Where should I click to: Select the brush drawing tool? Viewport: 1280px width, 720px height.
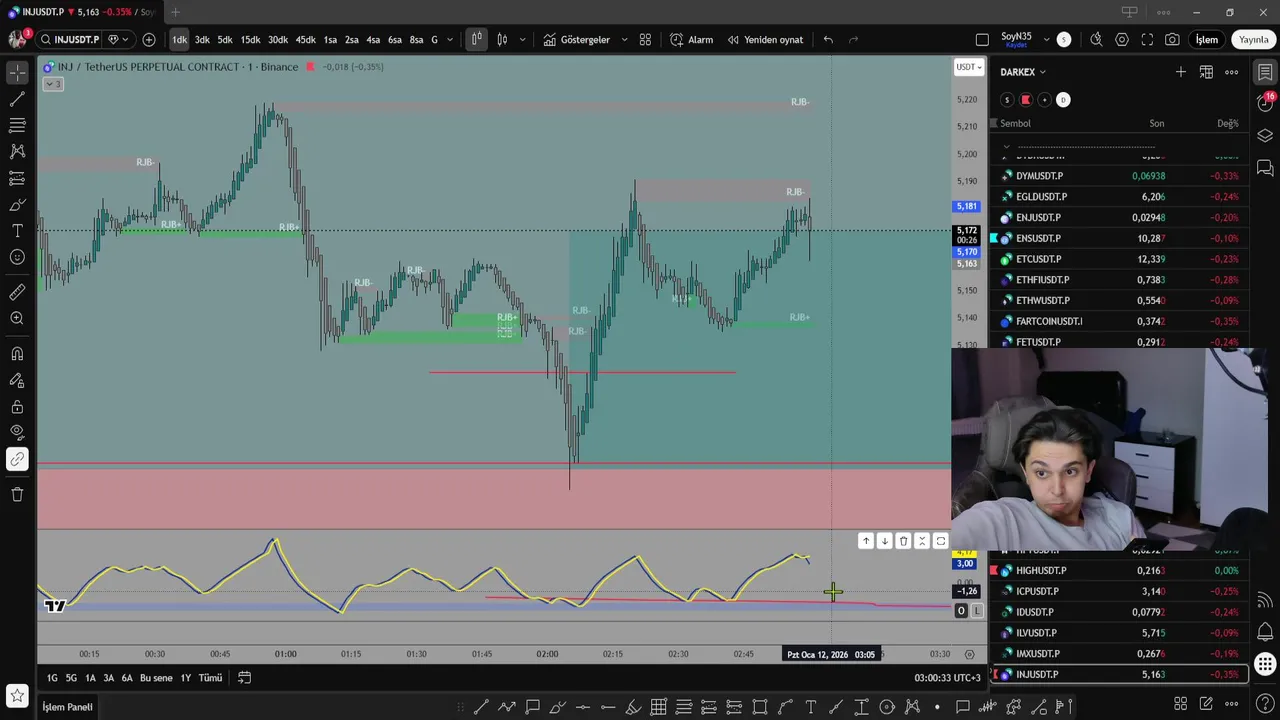pos(17,205)
